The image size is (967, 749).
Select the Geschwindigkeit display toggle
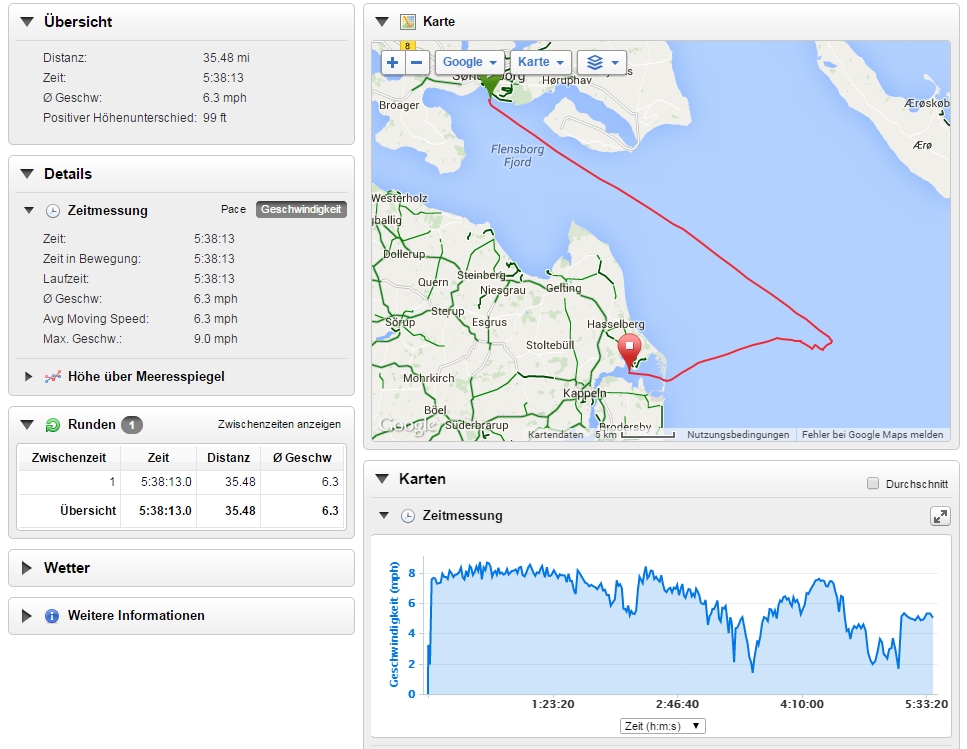click(x=301, y=210)
